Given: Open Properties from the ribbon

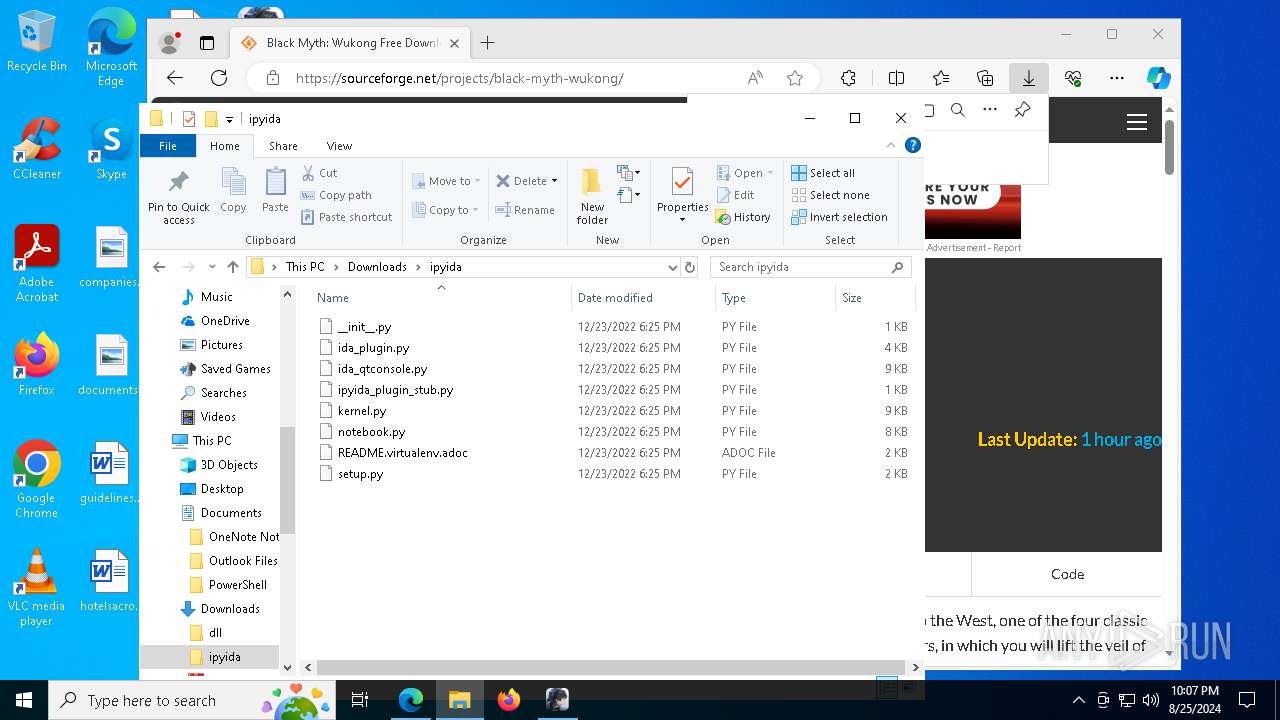Looking at the screenshot, I should click(x=682, y=196).
